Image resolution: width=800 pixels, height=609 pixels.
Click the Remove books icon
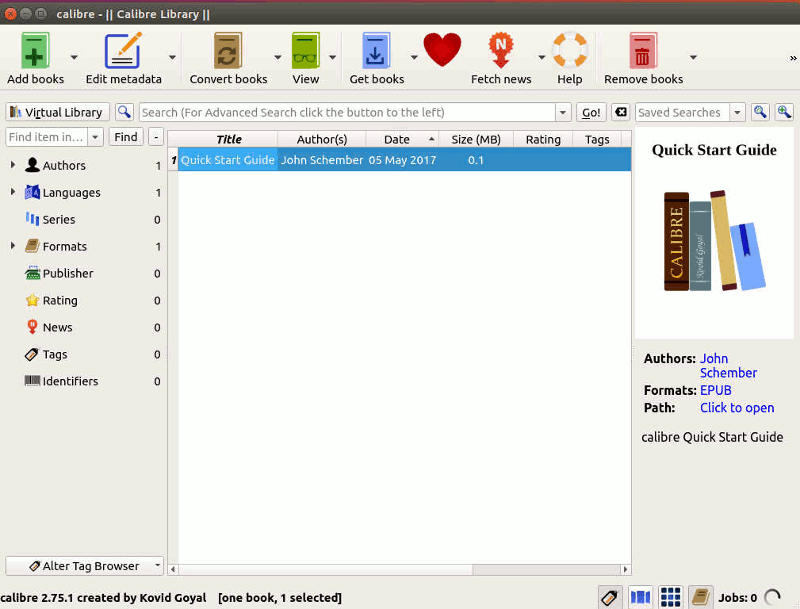point(644,48)
